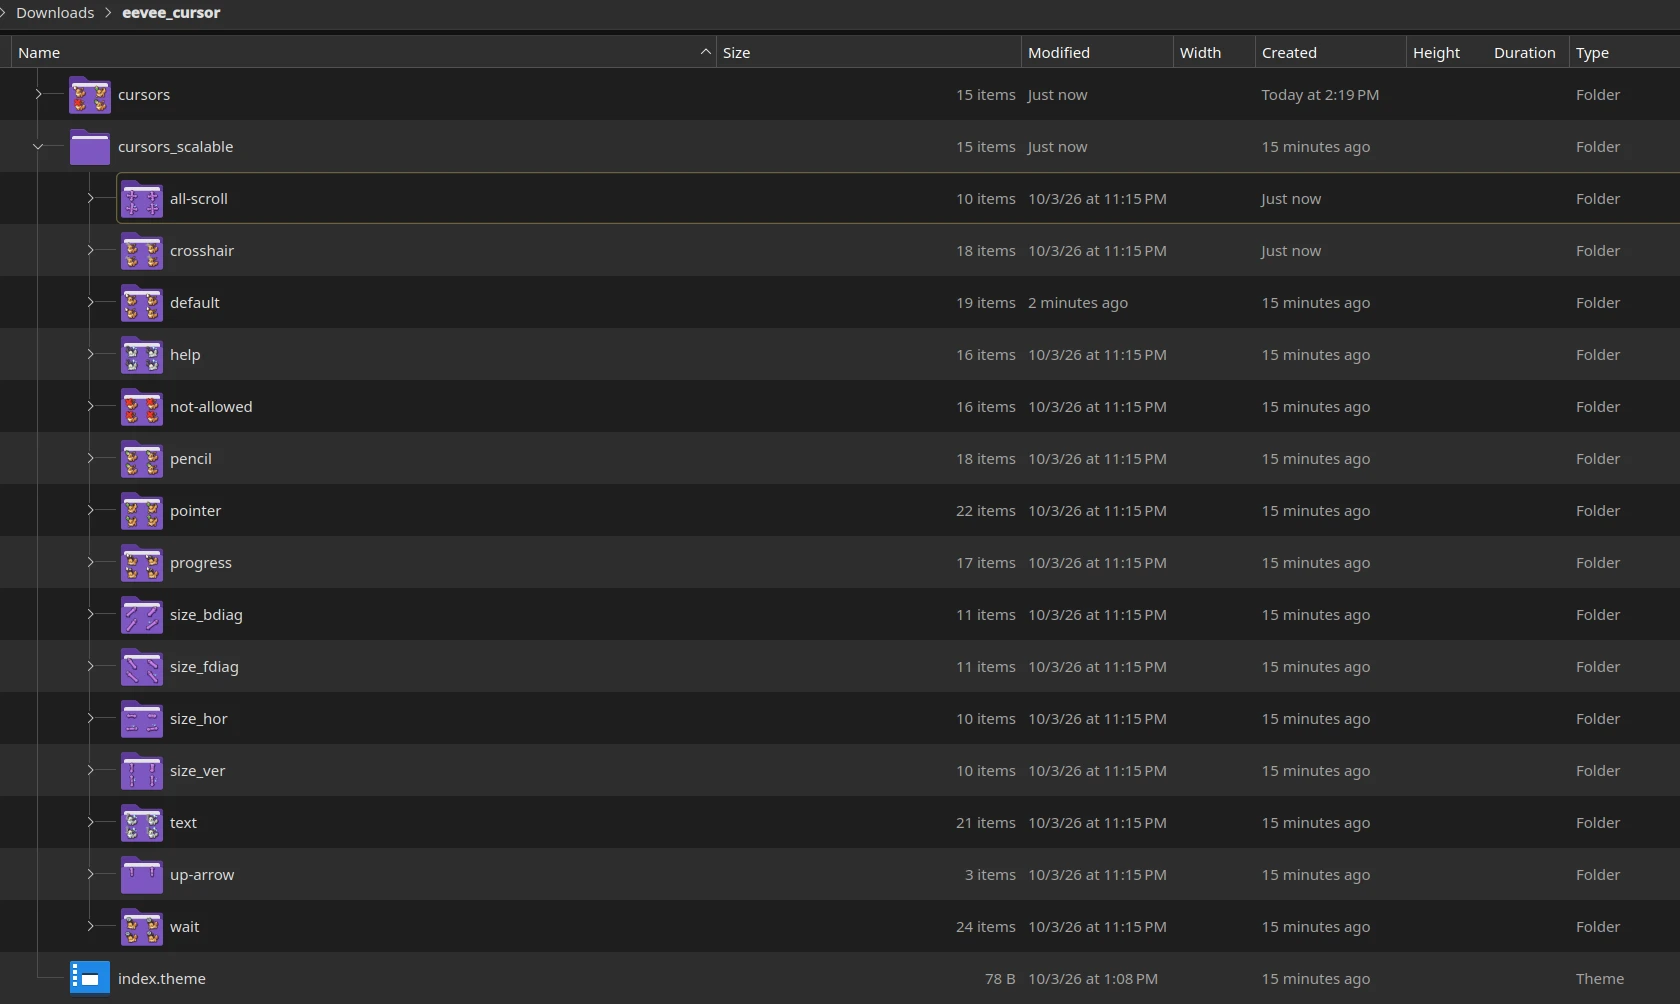Click the index.theme file icon
This screenshot has height=1004, width=1680.
point(90,979)
